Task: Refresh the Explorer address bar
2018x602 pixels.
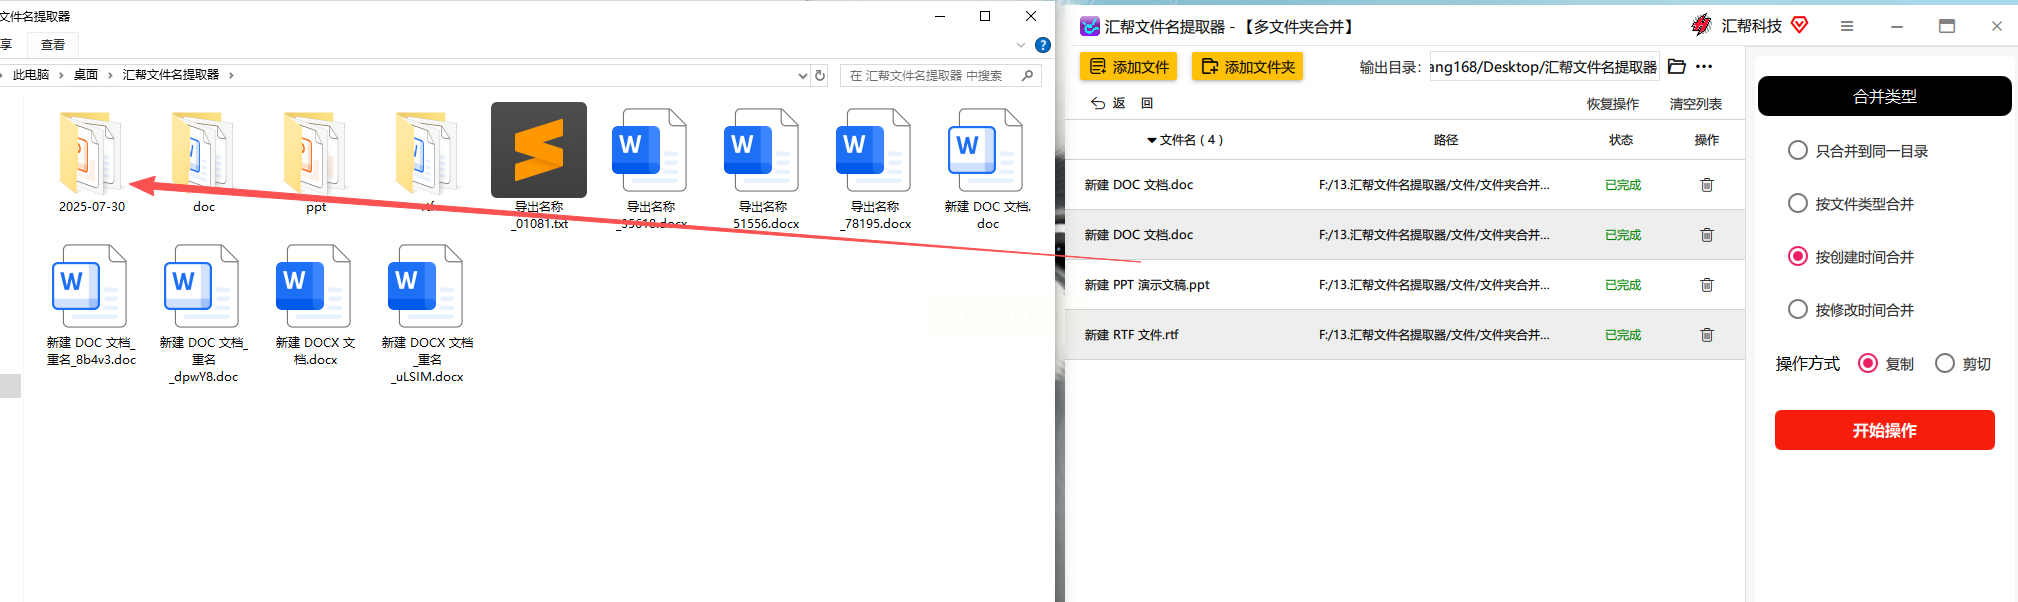Action: point(820,75)
